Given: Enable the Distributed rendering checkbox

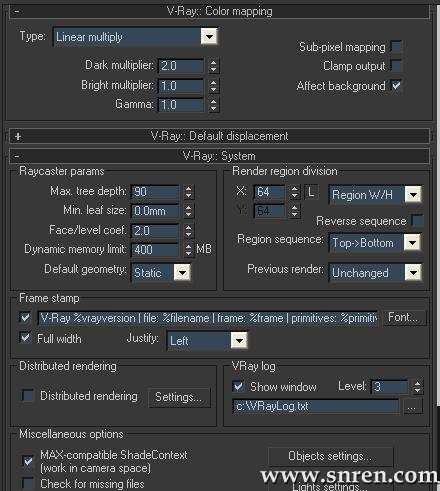Looking at the screenshot, I should (27, 395).
